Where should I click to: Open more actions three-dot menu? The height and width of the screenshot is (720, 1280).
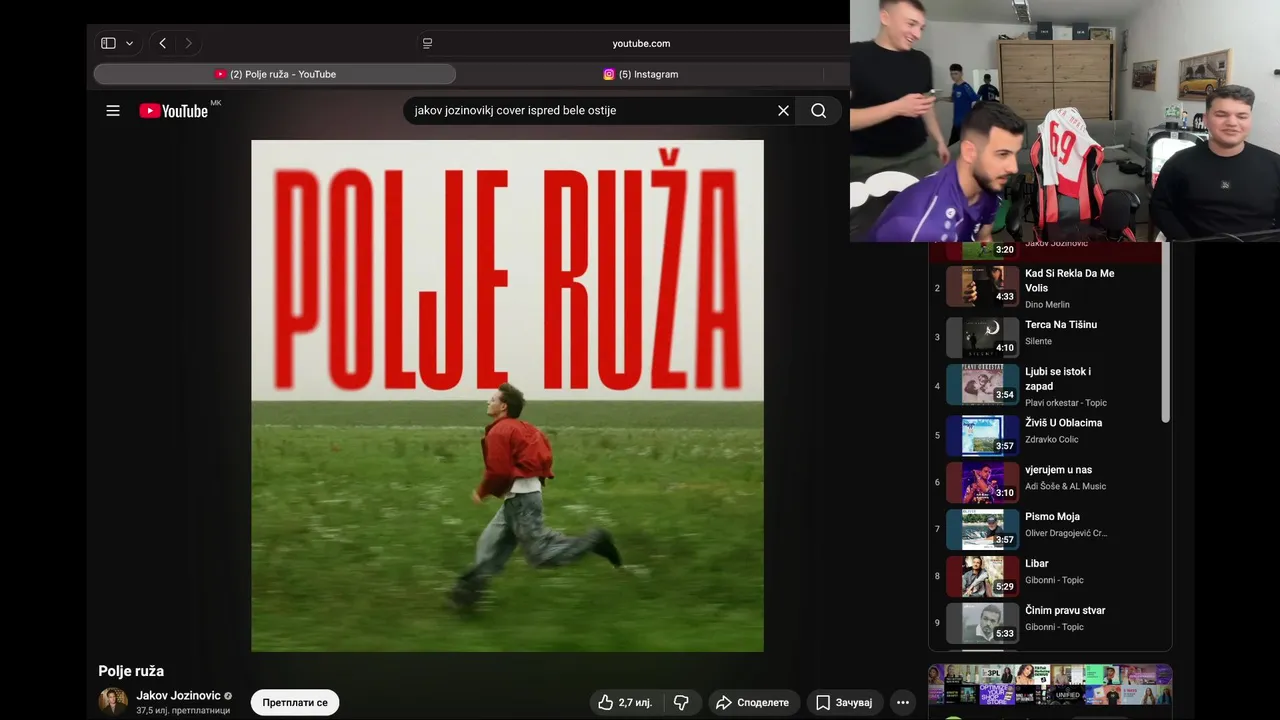903,703
